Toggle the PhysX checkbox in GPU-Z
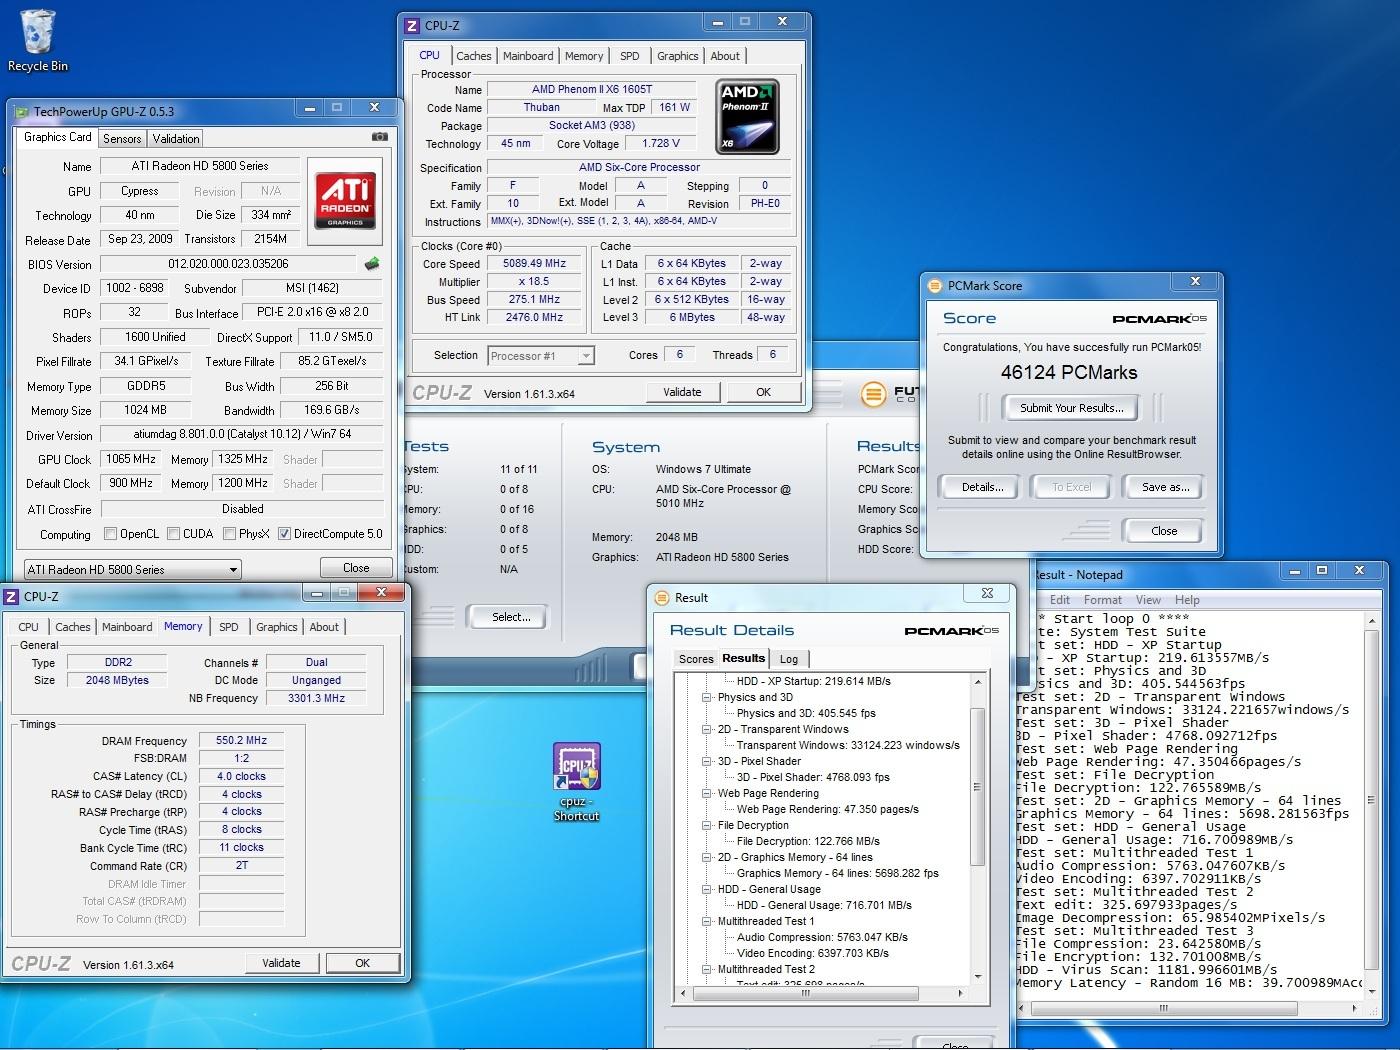Screen dimensions: 1400x1050 point(229,534)
